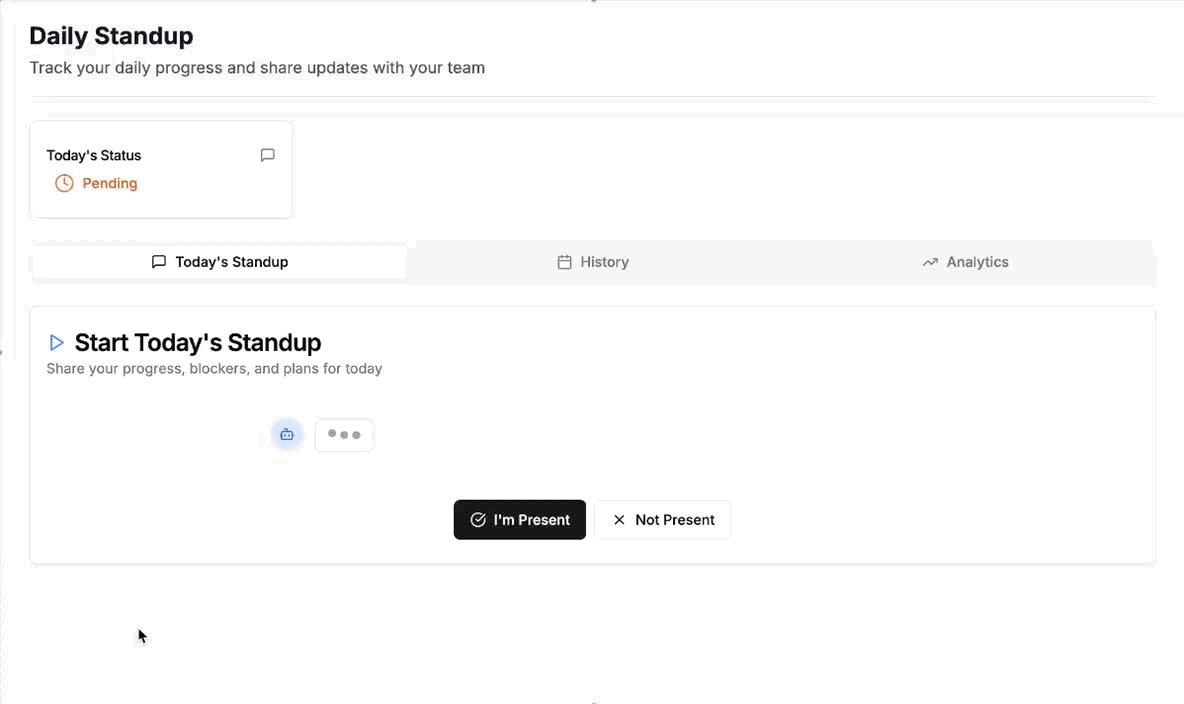Click the typing indicator dots bubble
Image resolution: width=1184 pixels, height=704 pixels.
(344, 435)
